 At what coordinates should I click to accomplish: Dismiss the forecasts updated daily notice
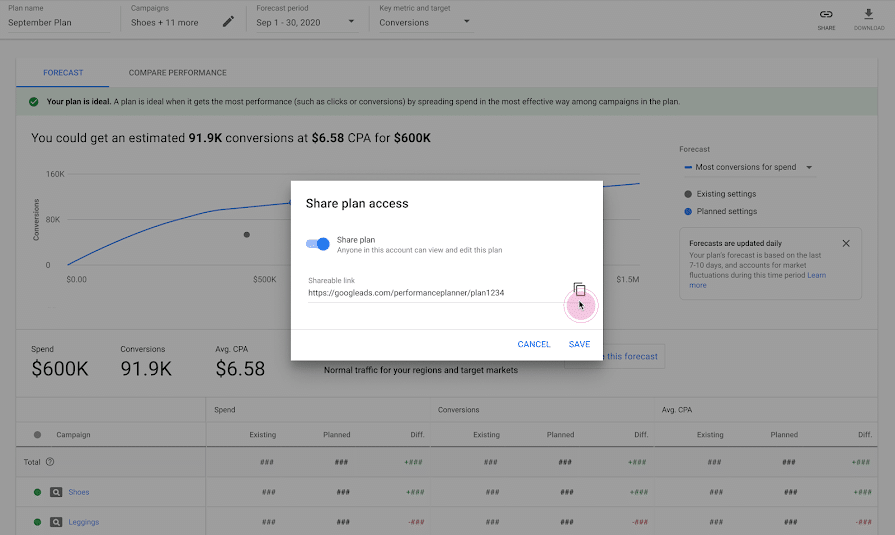click(x=846, y=243)
